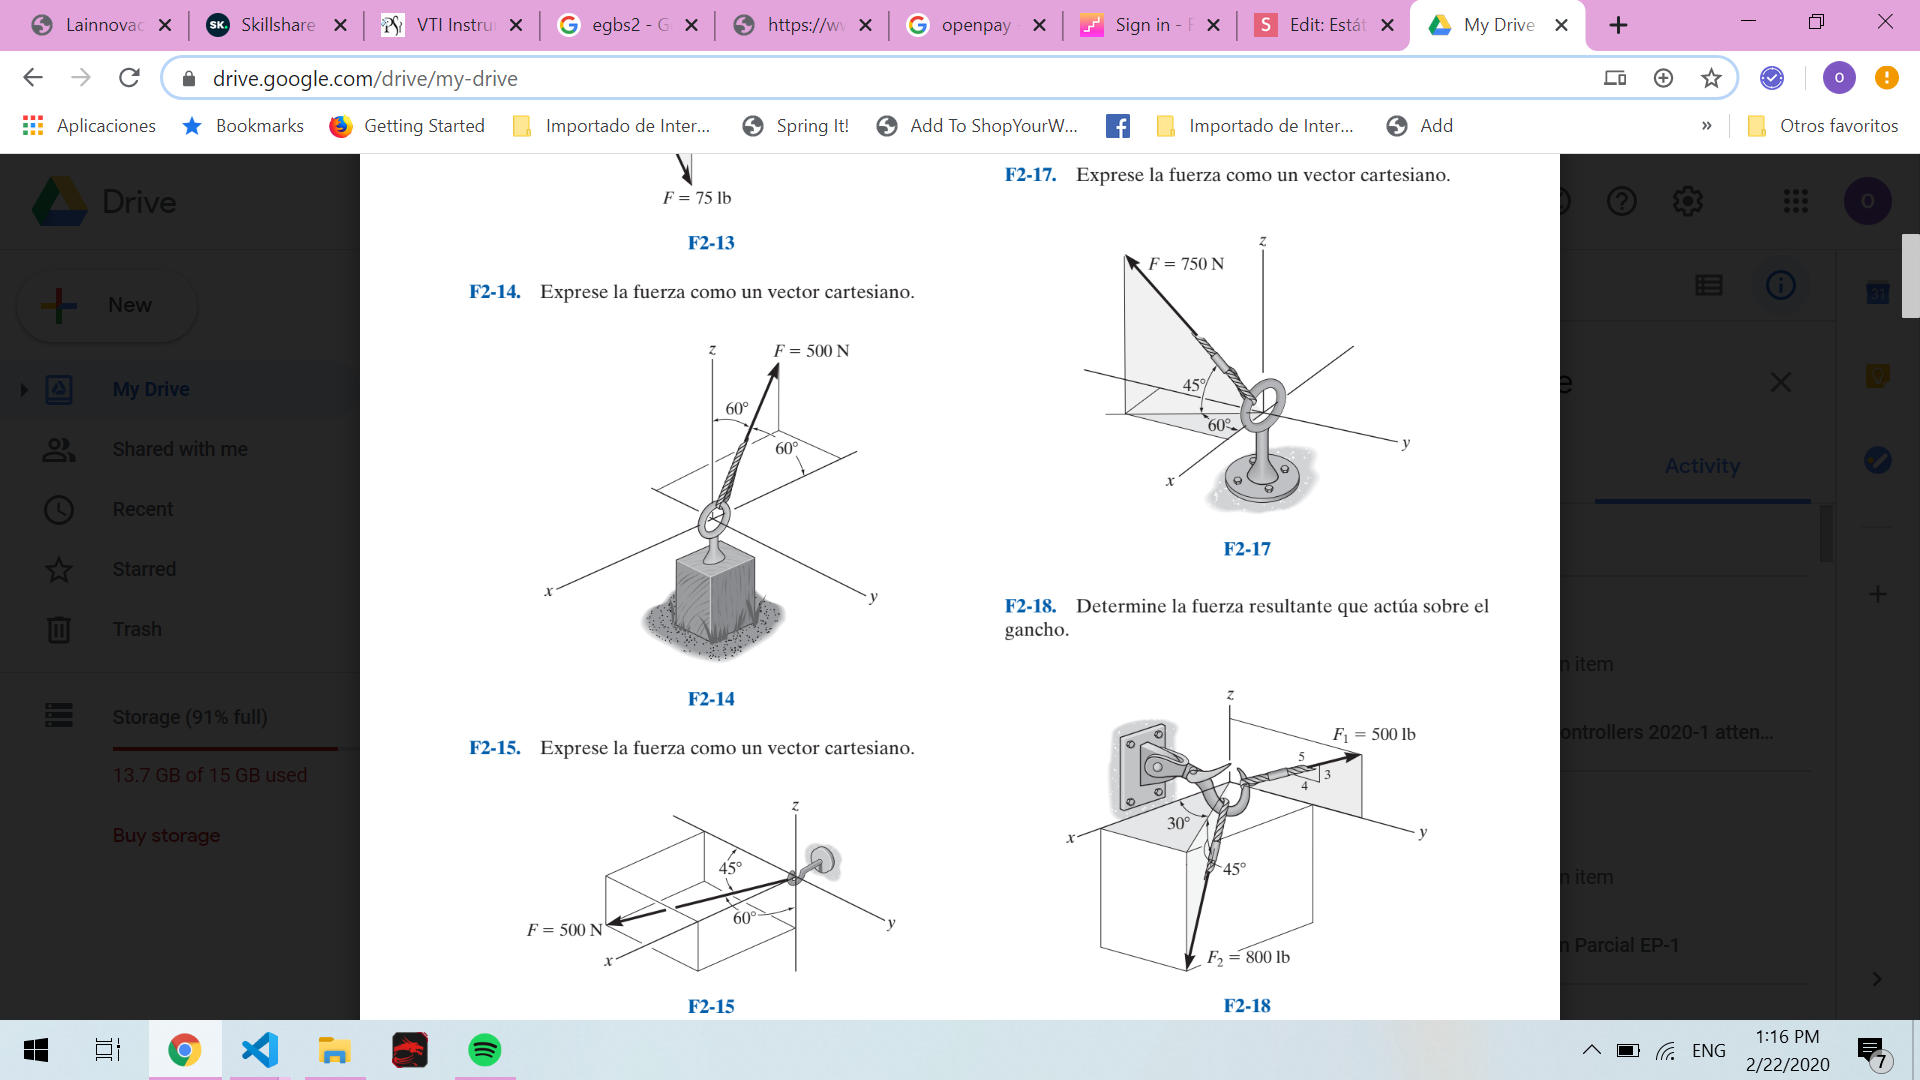Click the Trash icon in sidebar
This screenshot has width=1920, height=1080.
(59, 629)
